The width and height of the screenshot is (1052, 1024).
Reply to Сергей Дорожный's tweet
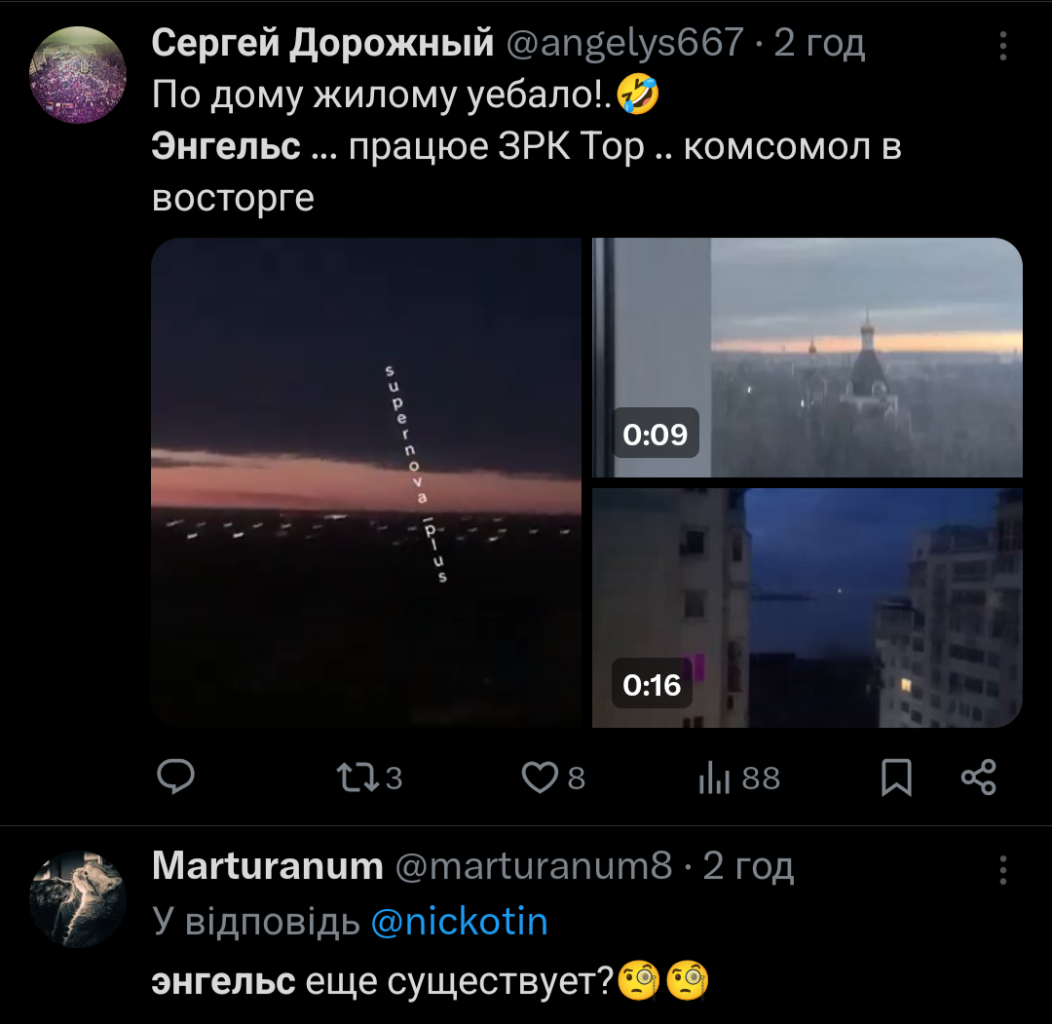coord(176,778)
